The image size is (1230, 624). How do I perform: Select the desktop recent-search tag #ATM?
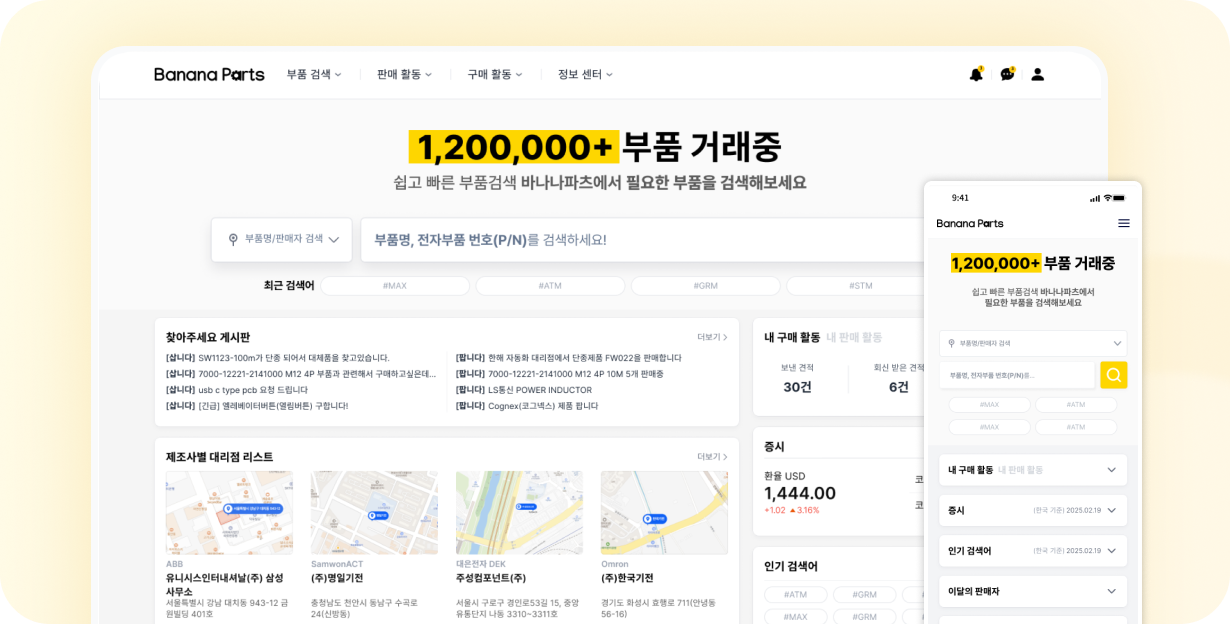tap(550, 286)
